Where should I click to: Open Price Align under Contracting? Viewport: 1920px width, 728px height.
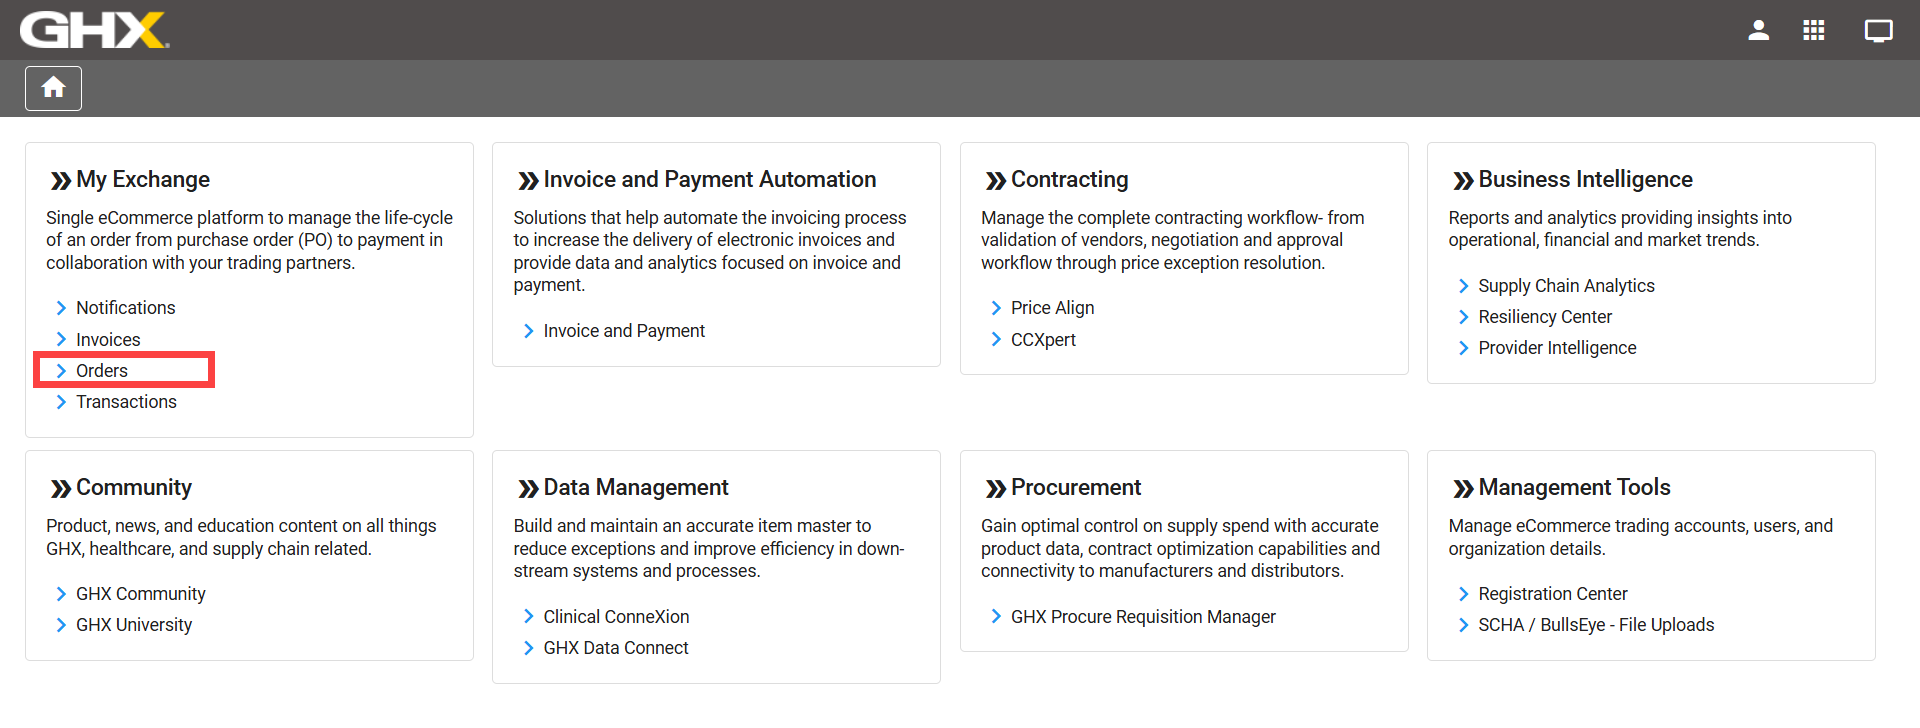point(1052,308)
